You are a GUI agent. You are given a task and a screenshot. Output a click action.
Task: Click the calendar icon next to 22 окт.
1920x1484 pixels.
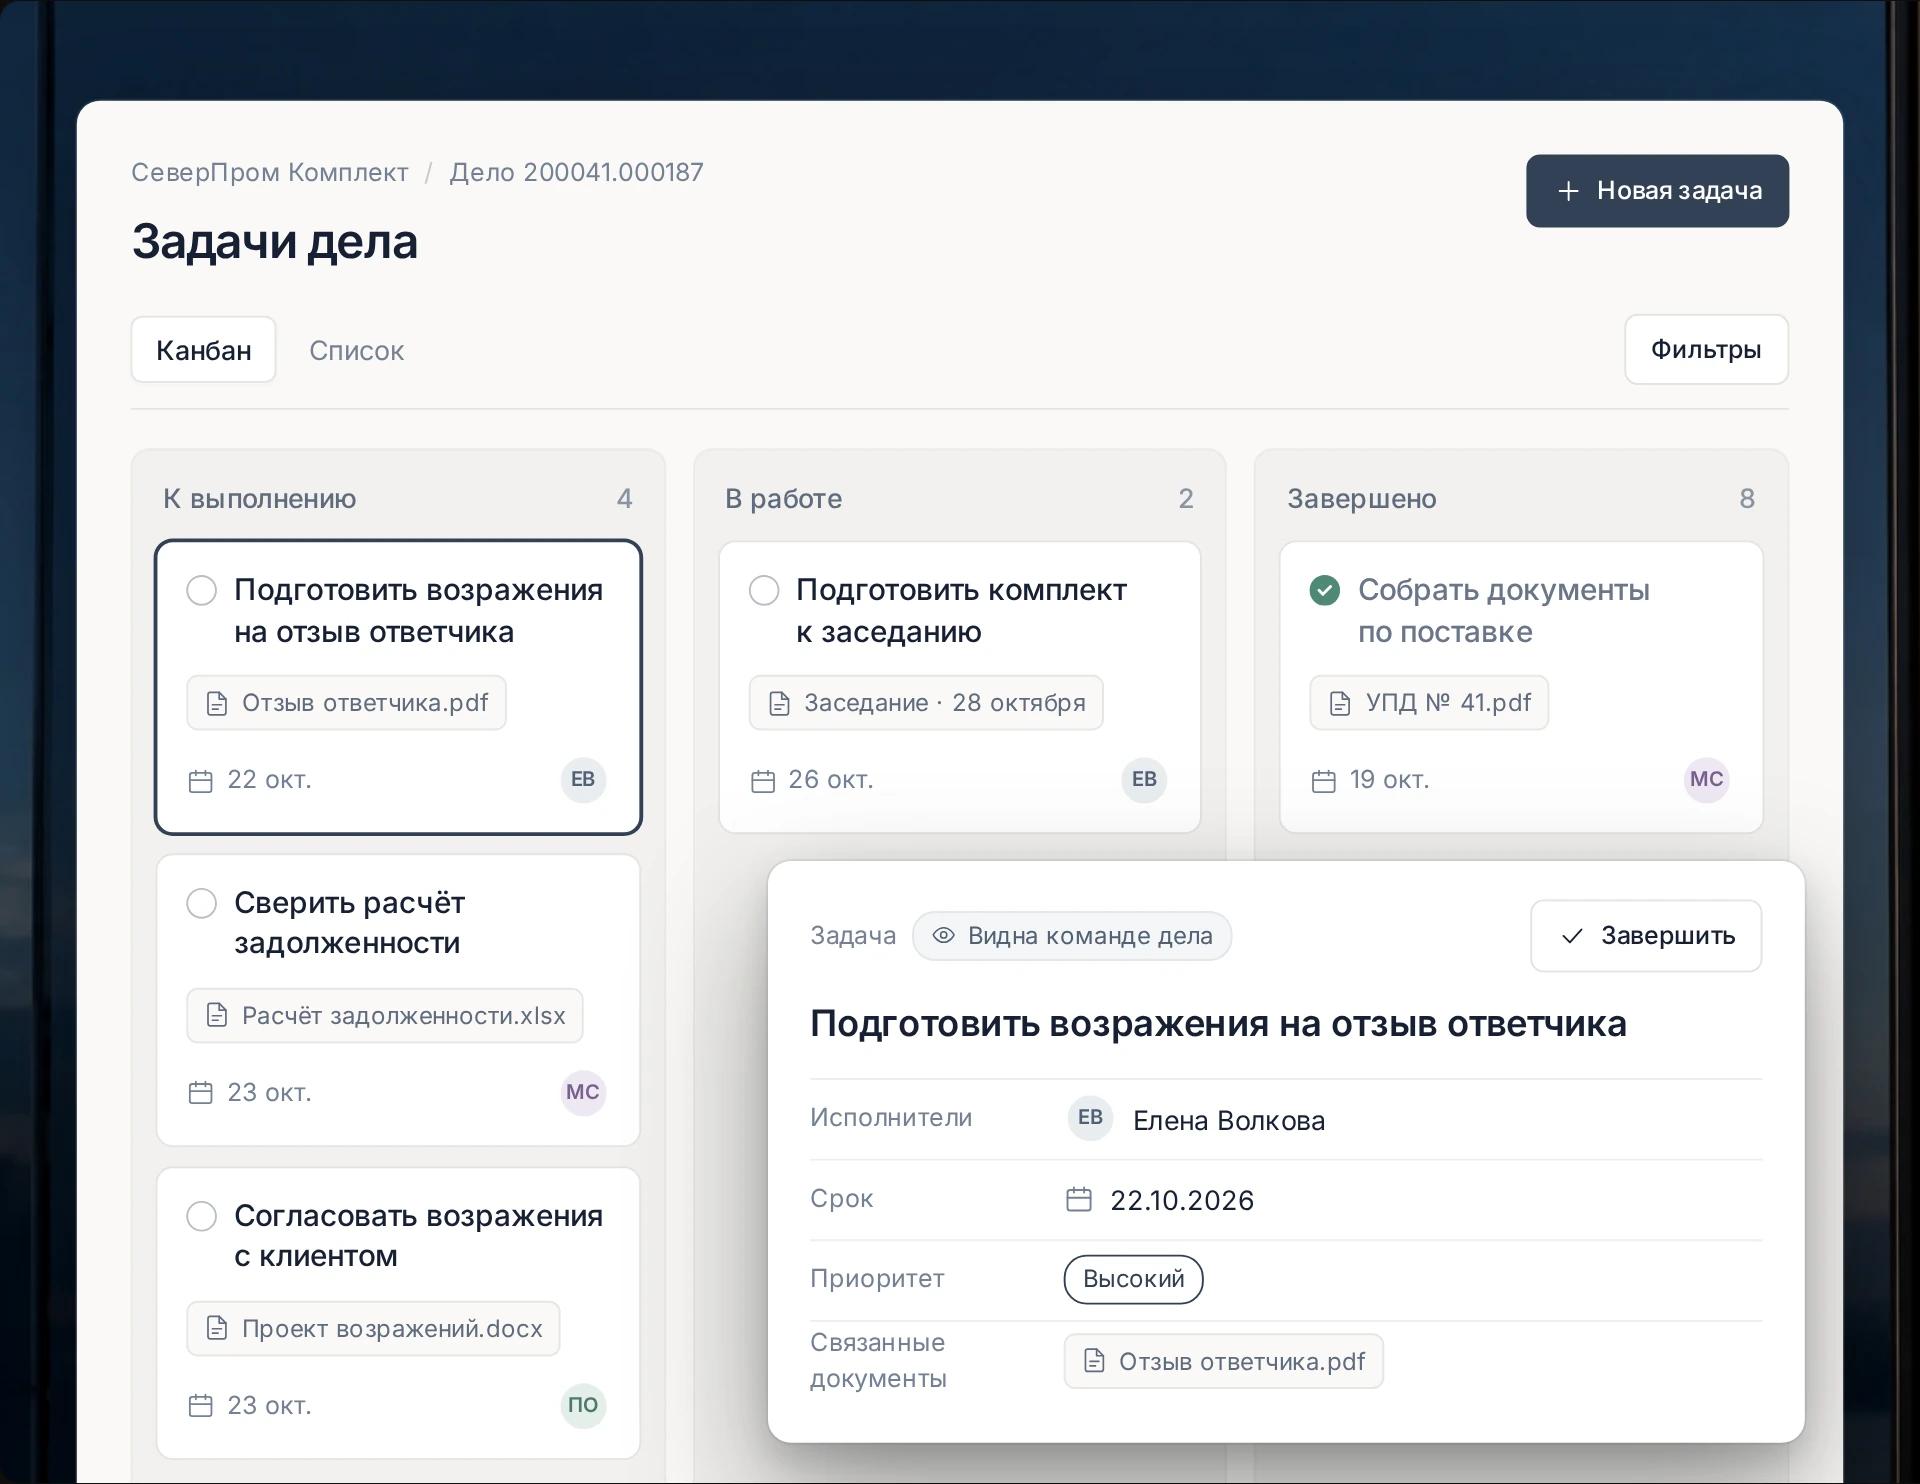click(201, 781)
